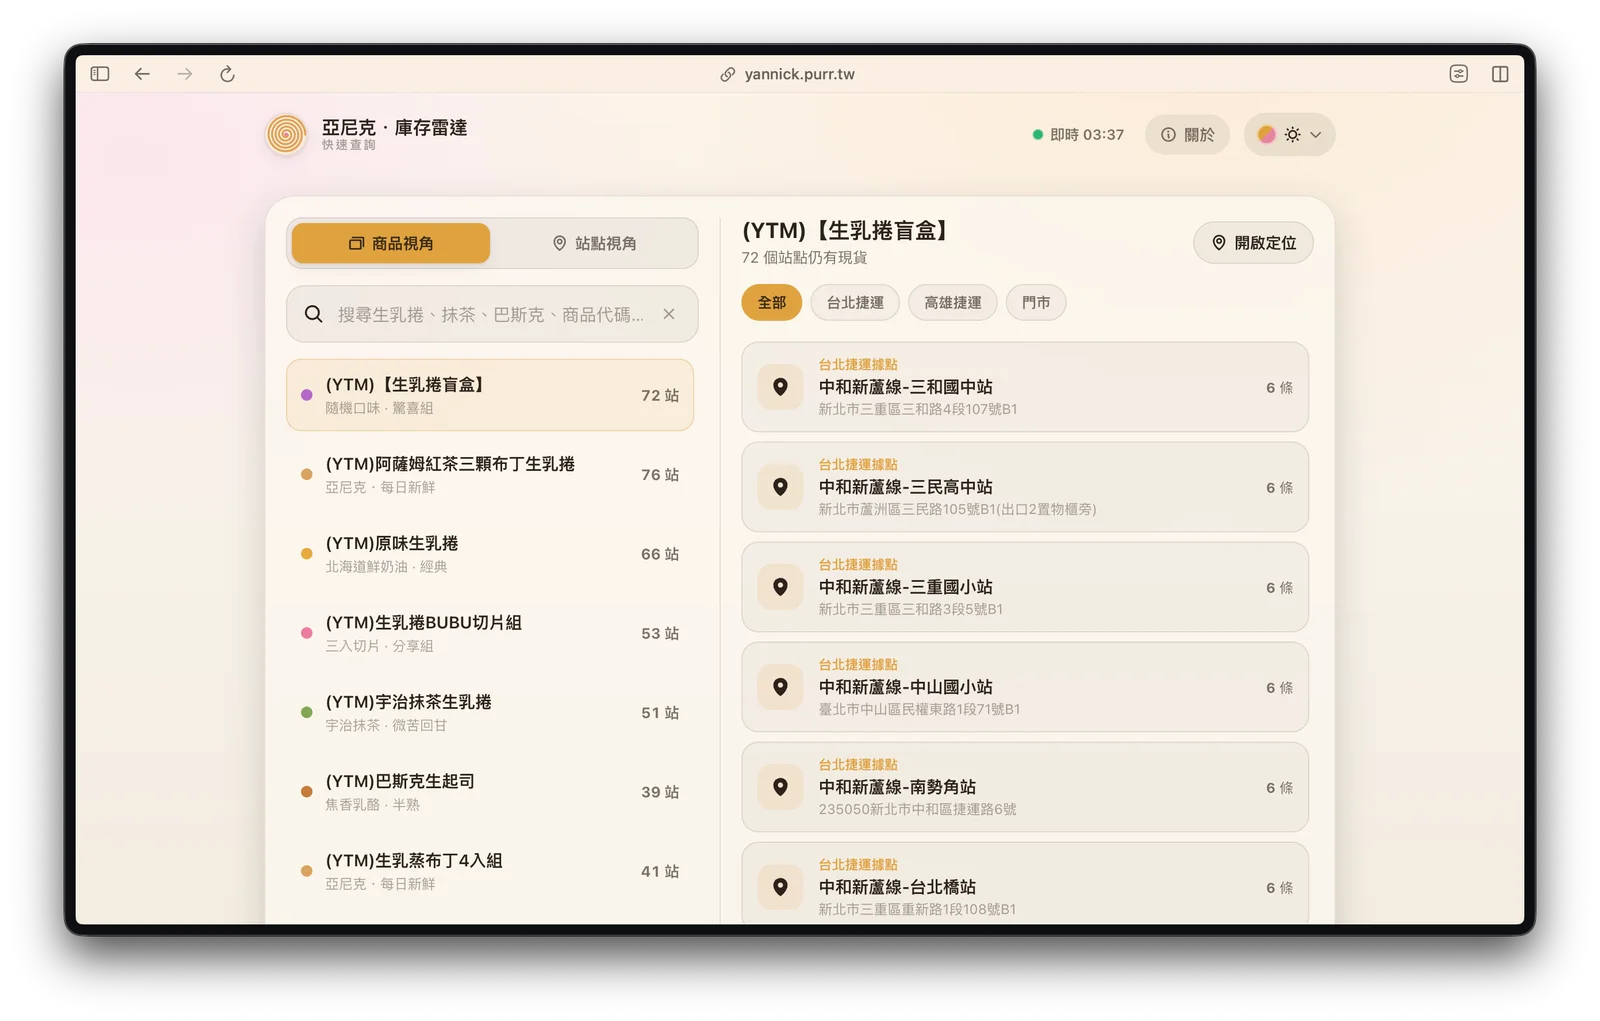Screen dimensions: 1600x1021
Task: Click the 關於 about button
Action: (x=1187, y=134)
